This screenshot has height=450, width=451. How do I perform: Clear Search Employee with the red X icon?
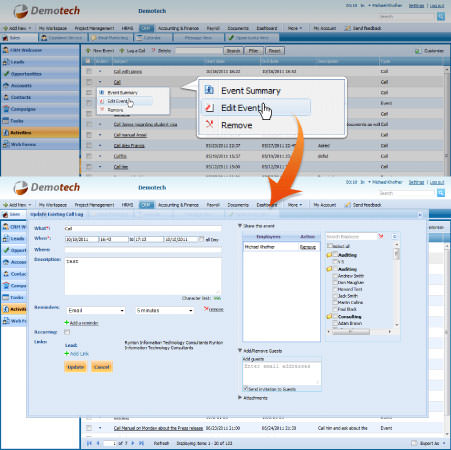[x=381, y=236]
